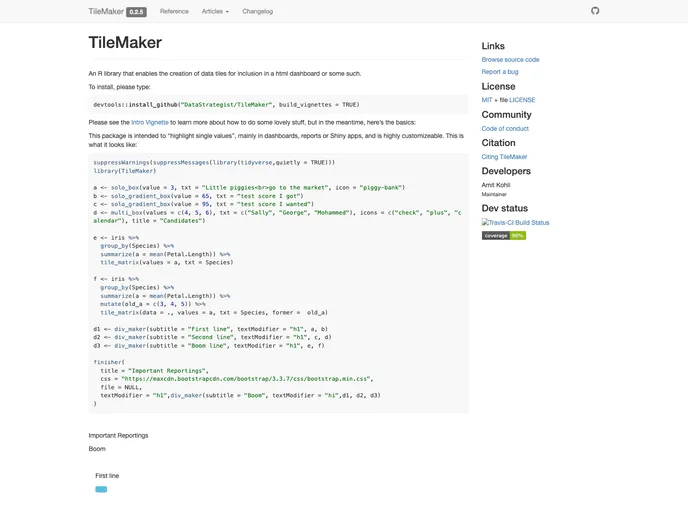Click the 'TileMaker' page heading
Image resolution: width=688 pixels, height=512 pixels.
click(125, 43)
